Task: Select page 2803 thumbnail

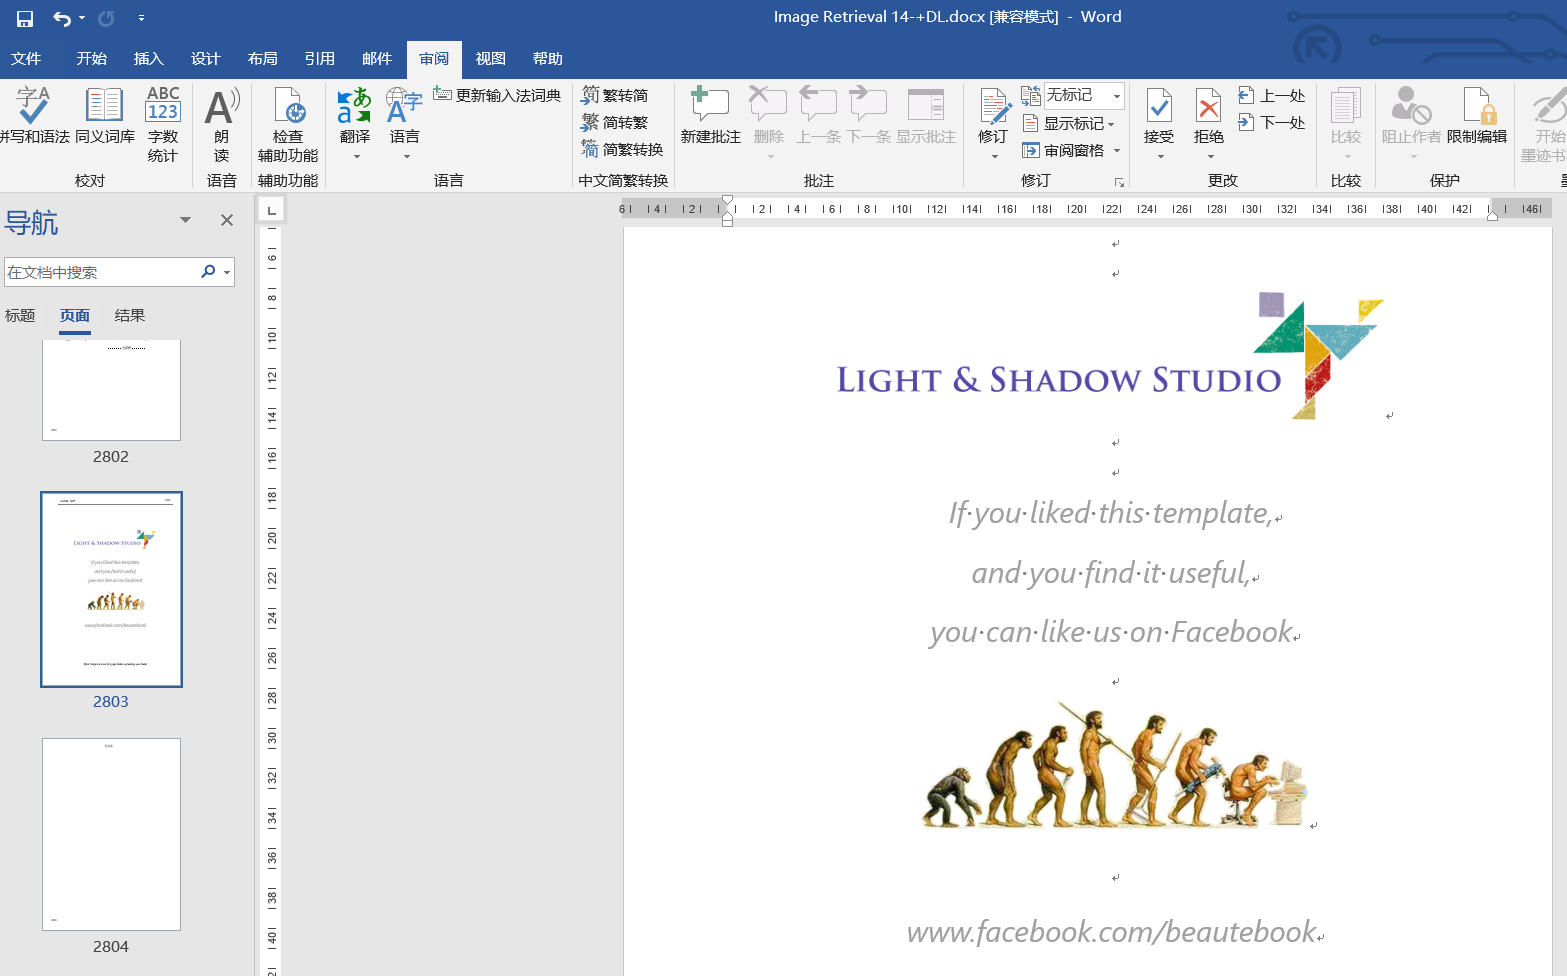Action: click(x=111, y=589)
